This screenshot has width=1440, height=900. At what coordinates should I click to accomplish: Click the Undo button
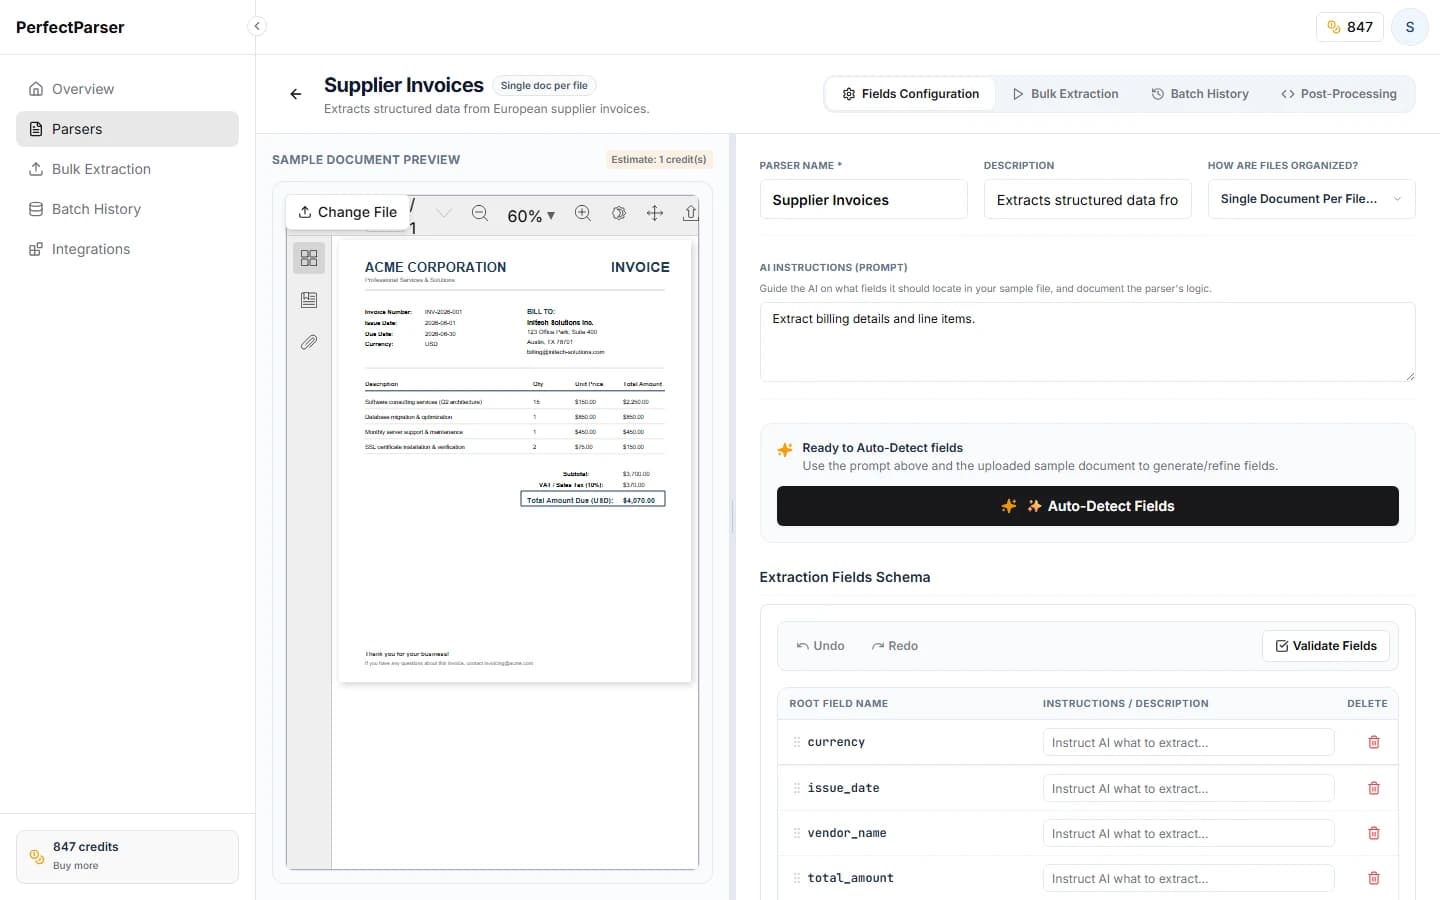click(820, 646)
